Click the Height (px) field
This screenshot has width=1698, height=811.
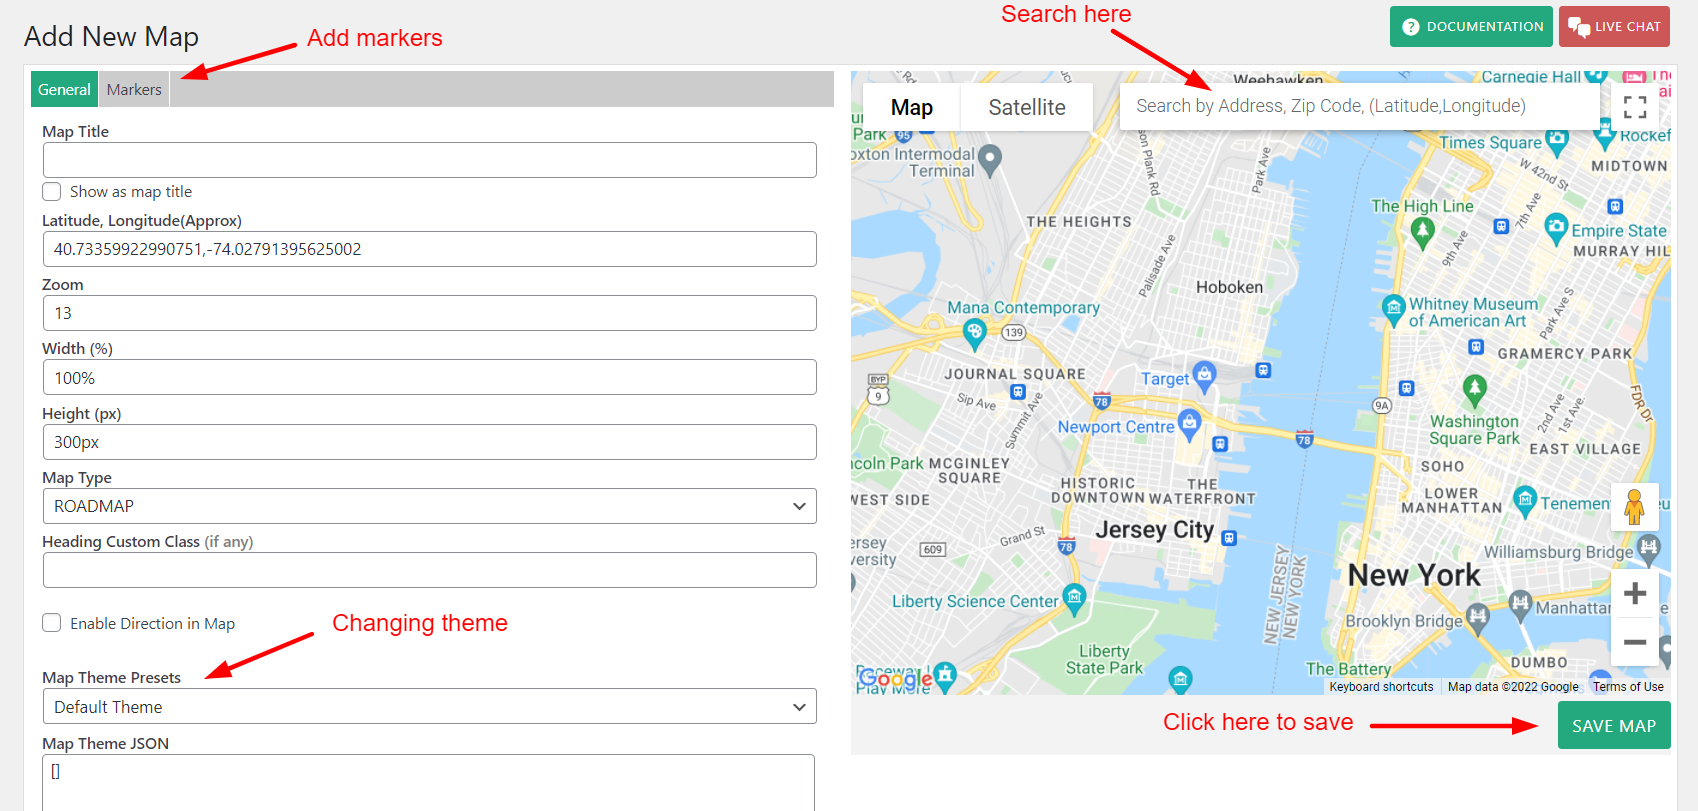(429, 442)
